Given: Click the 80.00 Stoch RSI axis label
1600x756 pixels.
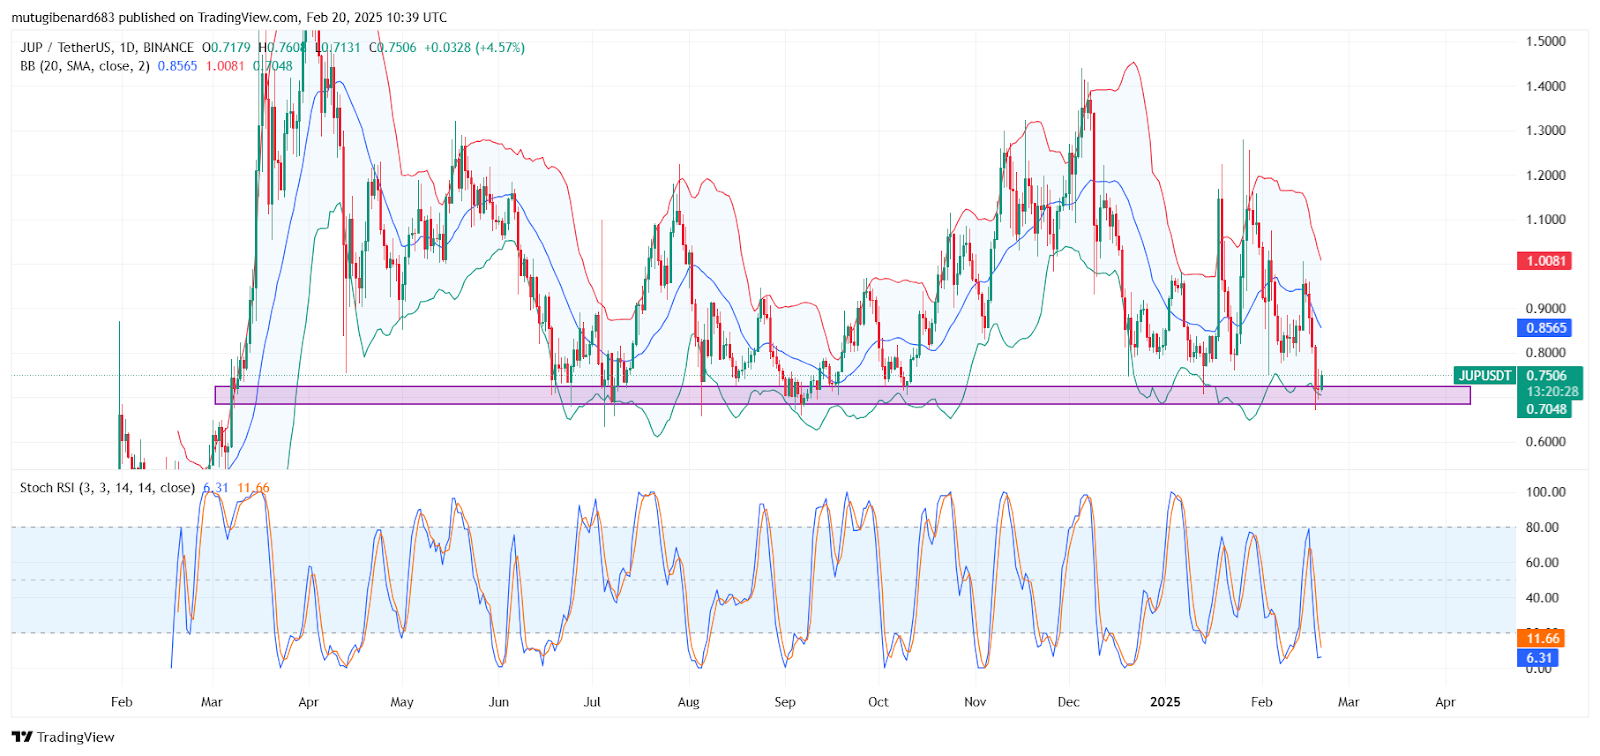Looking at the screenshot, I should point(1542,527).
